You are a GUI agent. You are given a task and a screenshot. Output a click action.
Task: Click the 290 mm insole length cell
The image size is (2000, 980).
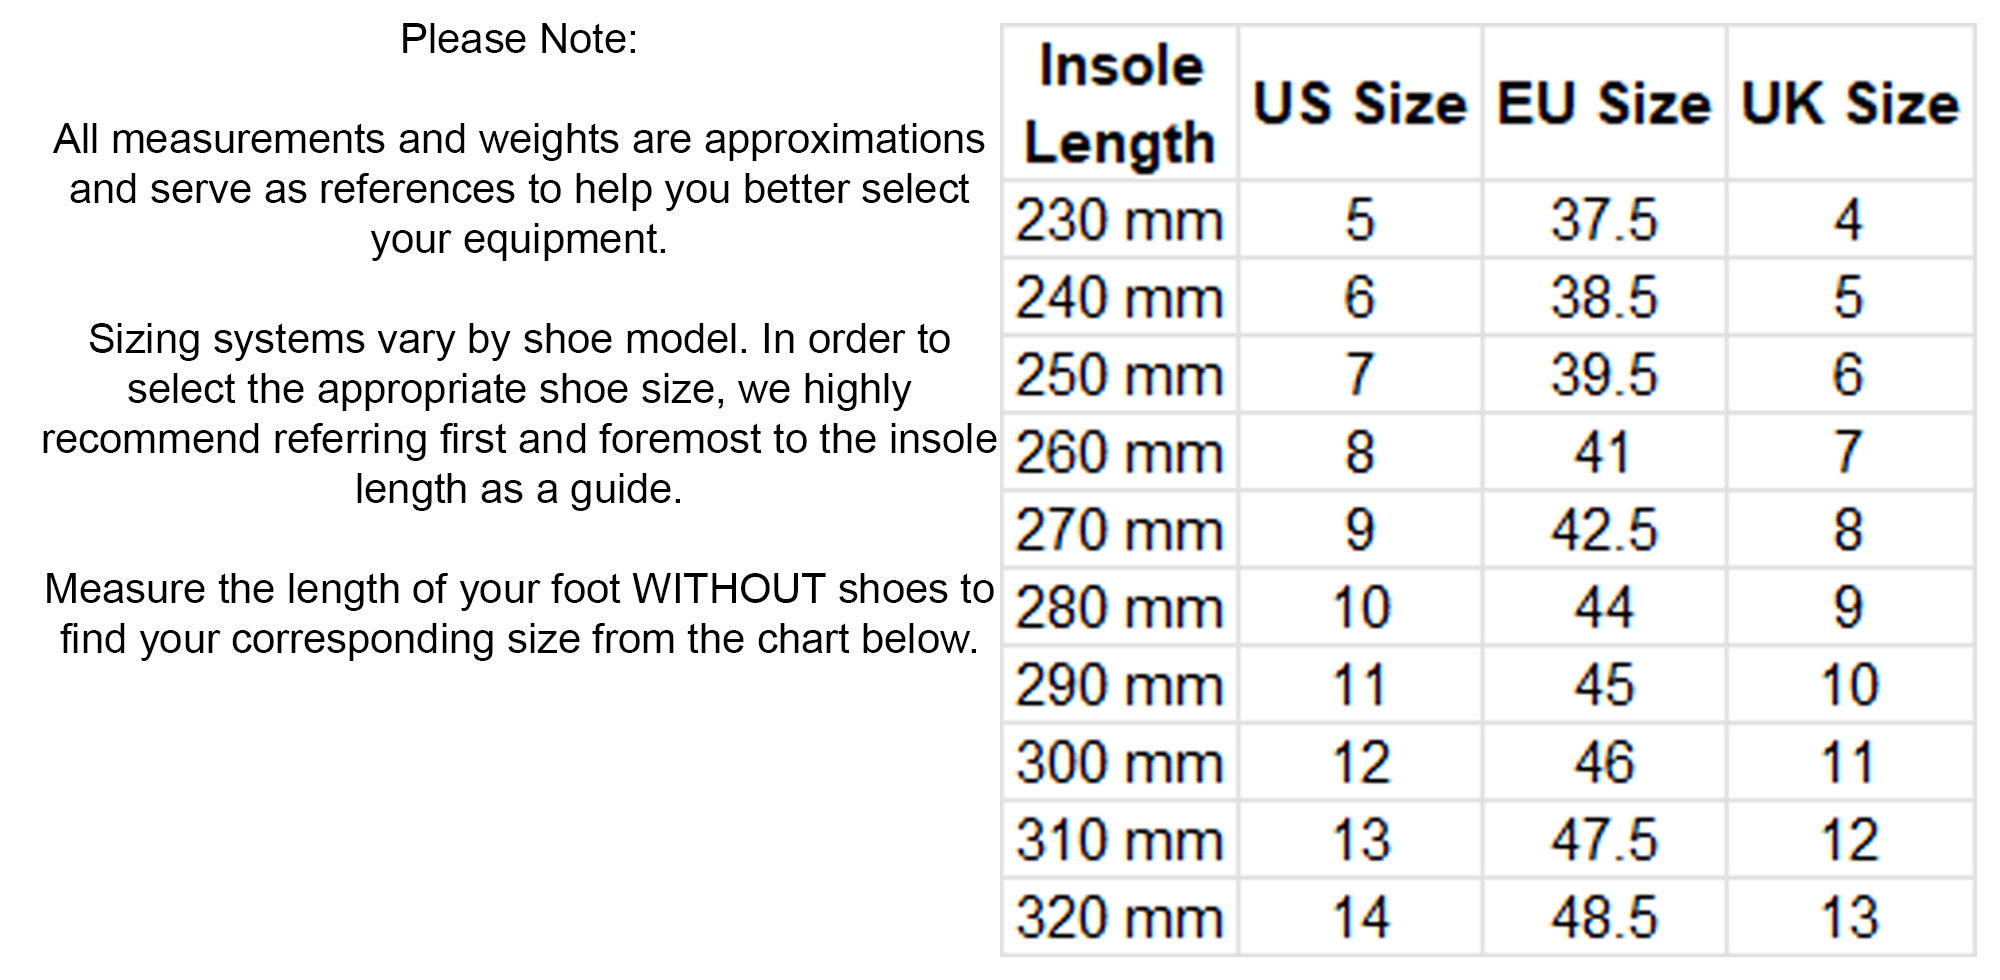[1119, 685]
